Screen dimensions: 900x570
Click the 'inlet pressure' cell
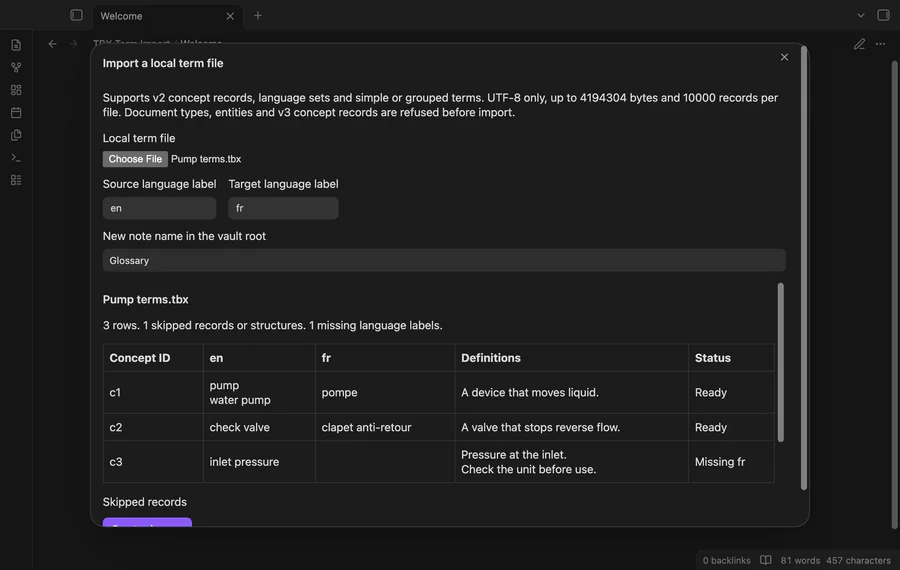(259, 462)
